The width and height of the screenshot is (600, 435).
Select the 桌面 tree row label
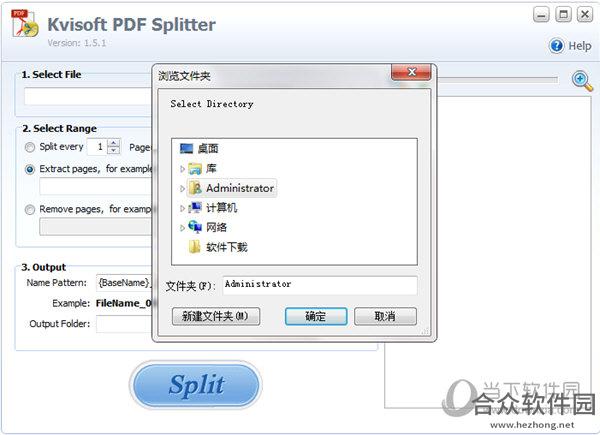208,148
